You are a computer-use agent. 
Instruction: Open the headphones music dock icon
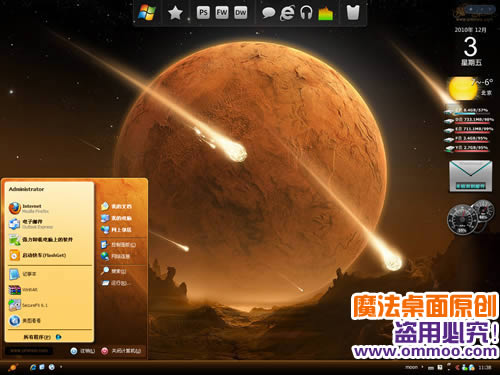[306, 13]
